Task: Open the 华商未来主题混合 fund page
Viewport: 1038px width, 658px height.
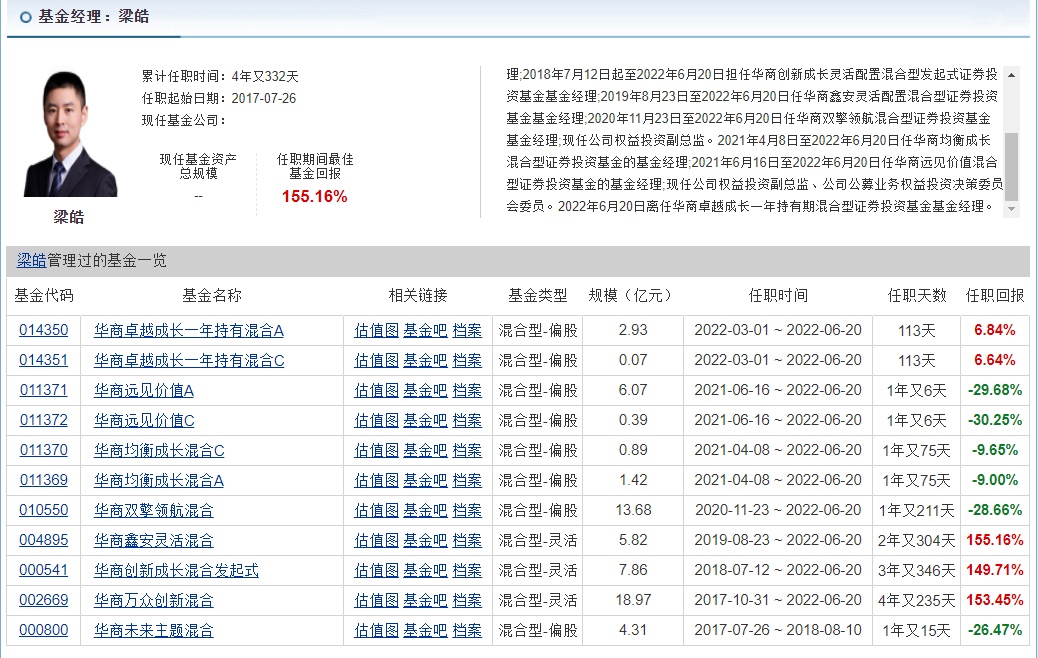Action: click(x=153, y=630)
